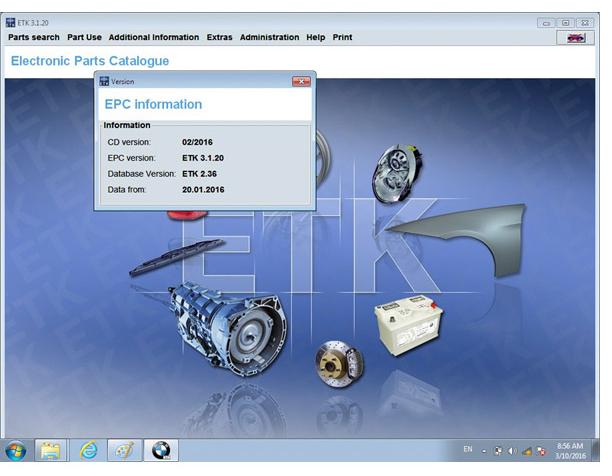Click the Version dialog title icon
Viewport: 612px width, 476px height.
click(104, 82)
